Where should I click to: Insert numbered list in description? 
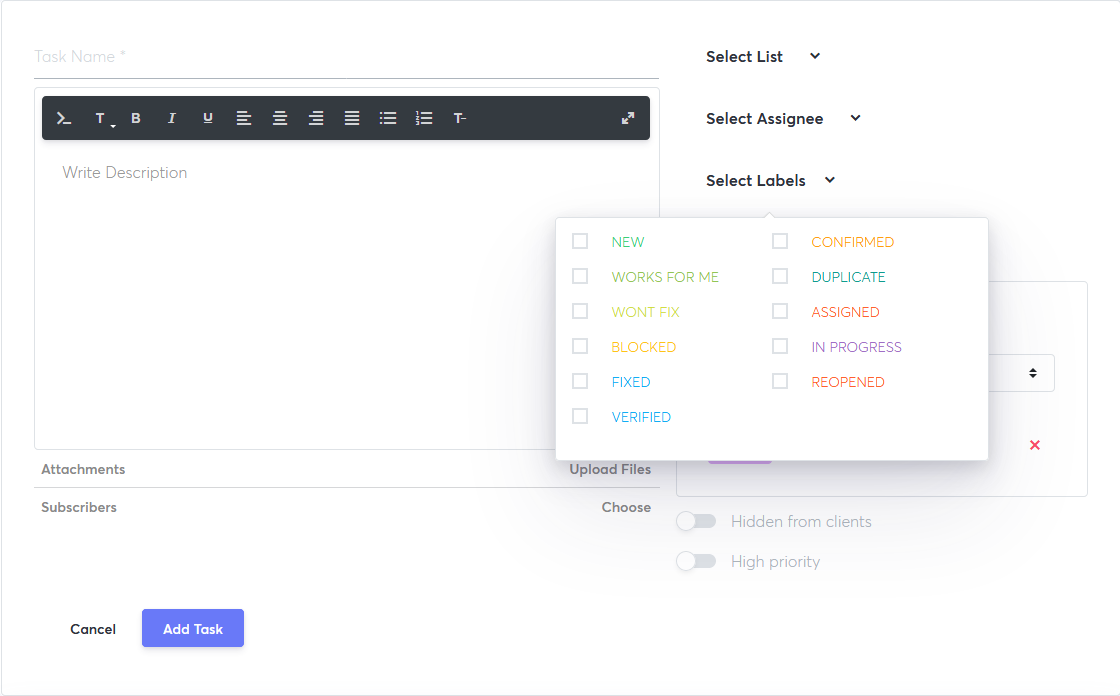[424, 119]
